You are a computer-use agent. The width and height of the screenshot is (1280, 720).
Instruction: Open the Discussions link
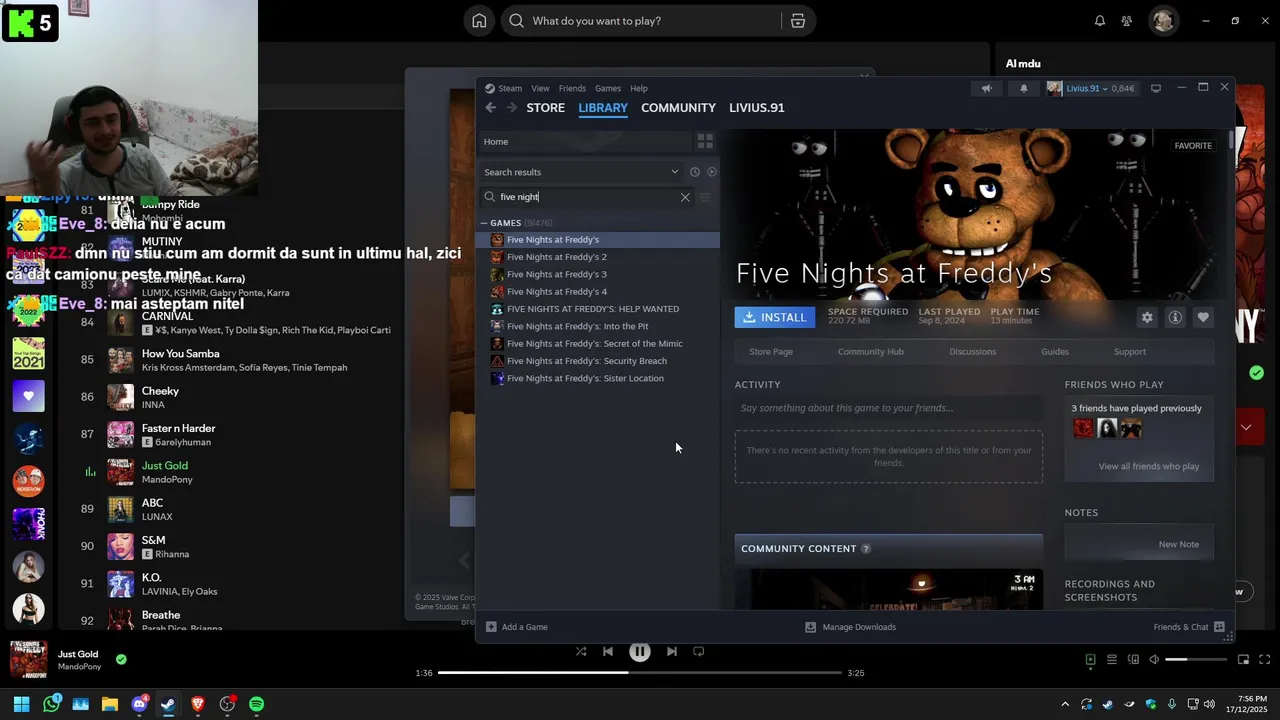point(973,352)
